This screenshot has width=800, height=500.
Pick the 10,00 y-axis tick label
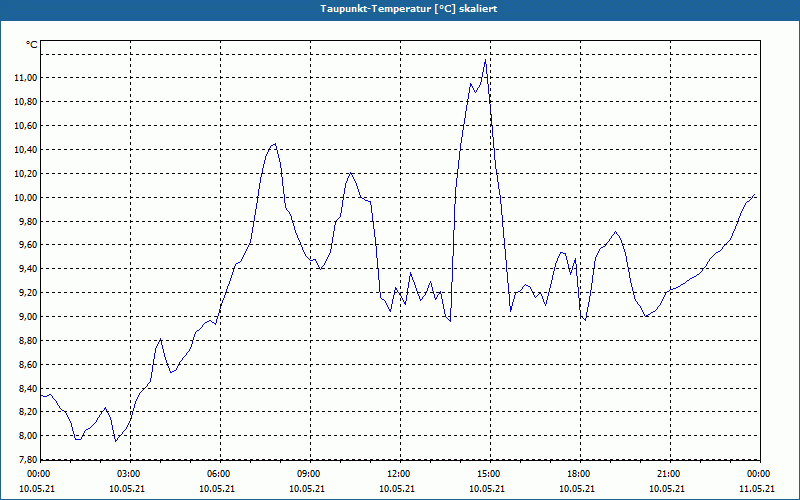26,198
